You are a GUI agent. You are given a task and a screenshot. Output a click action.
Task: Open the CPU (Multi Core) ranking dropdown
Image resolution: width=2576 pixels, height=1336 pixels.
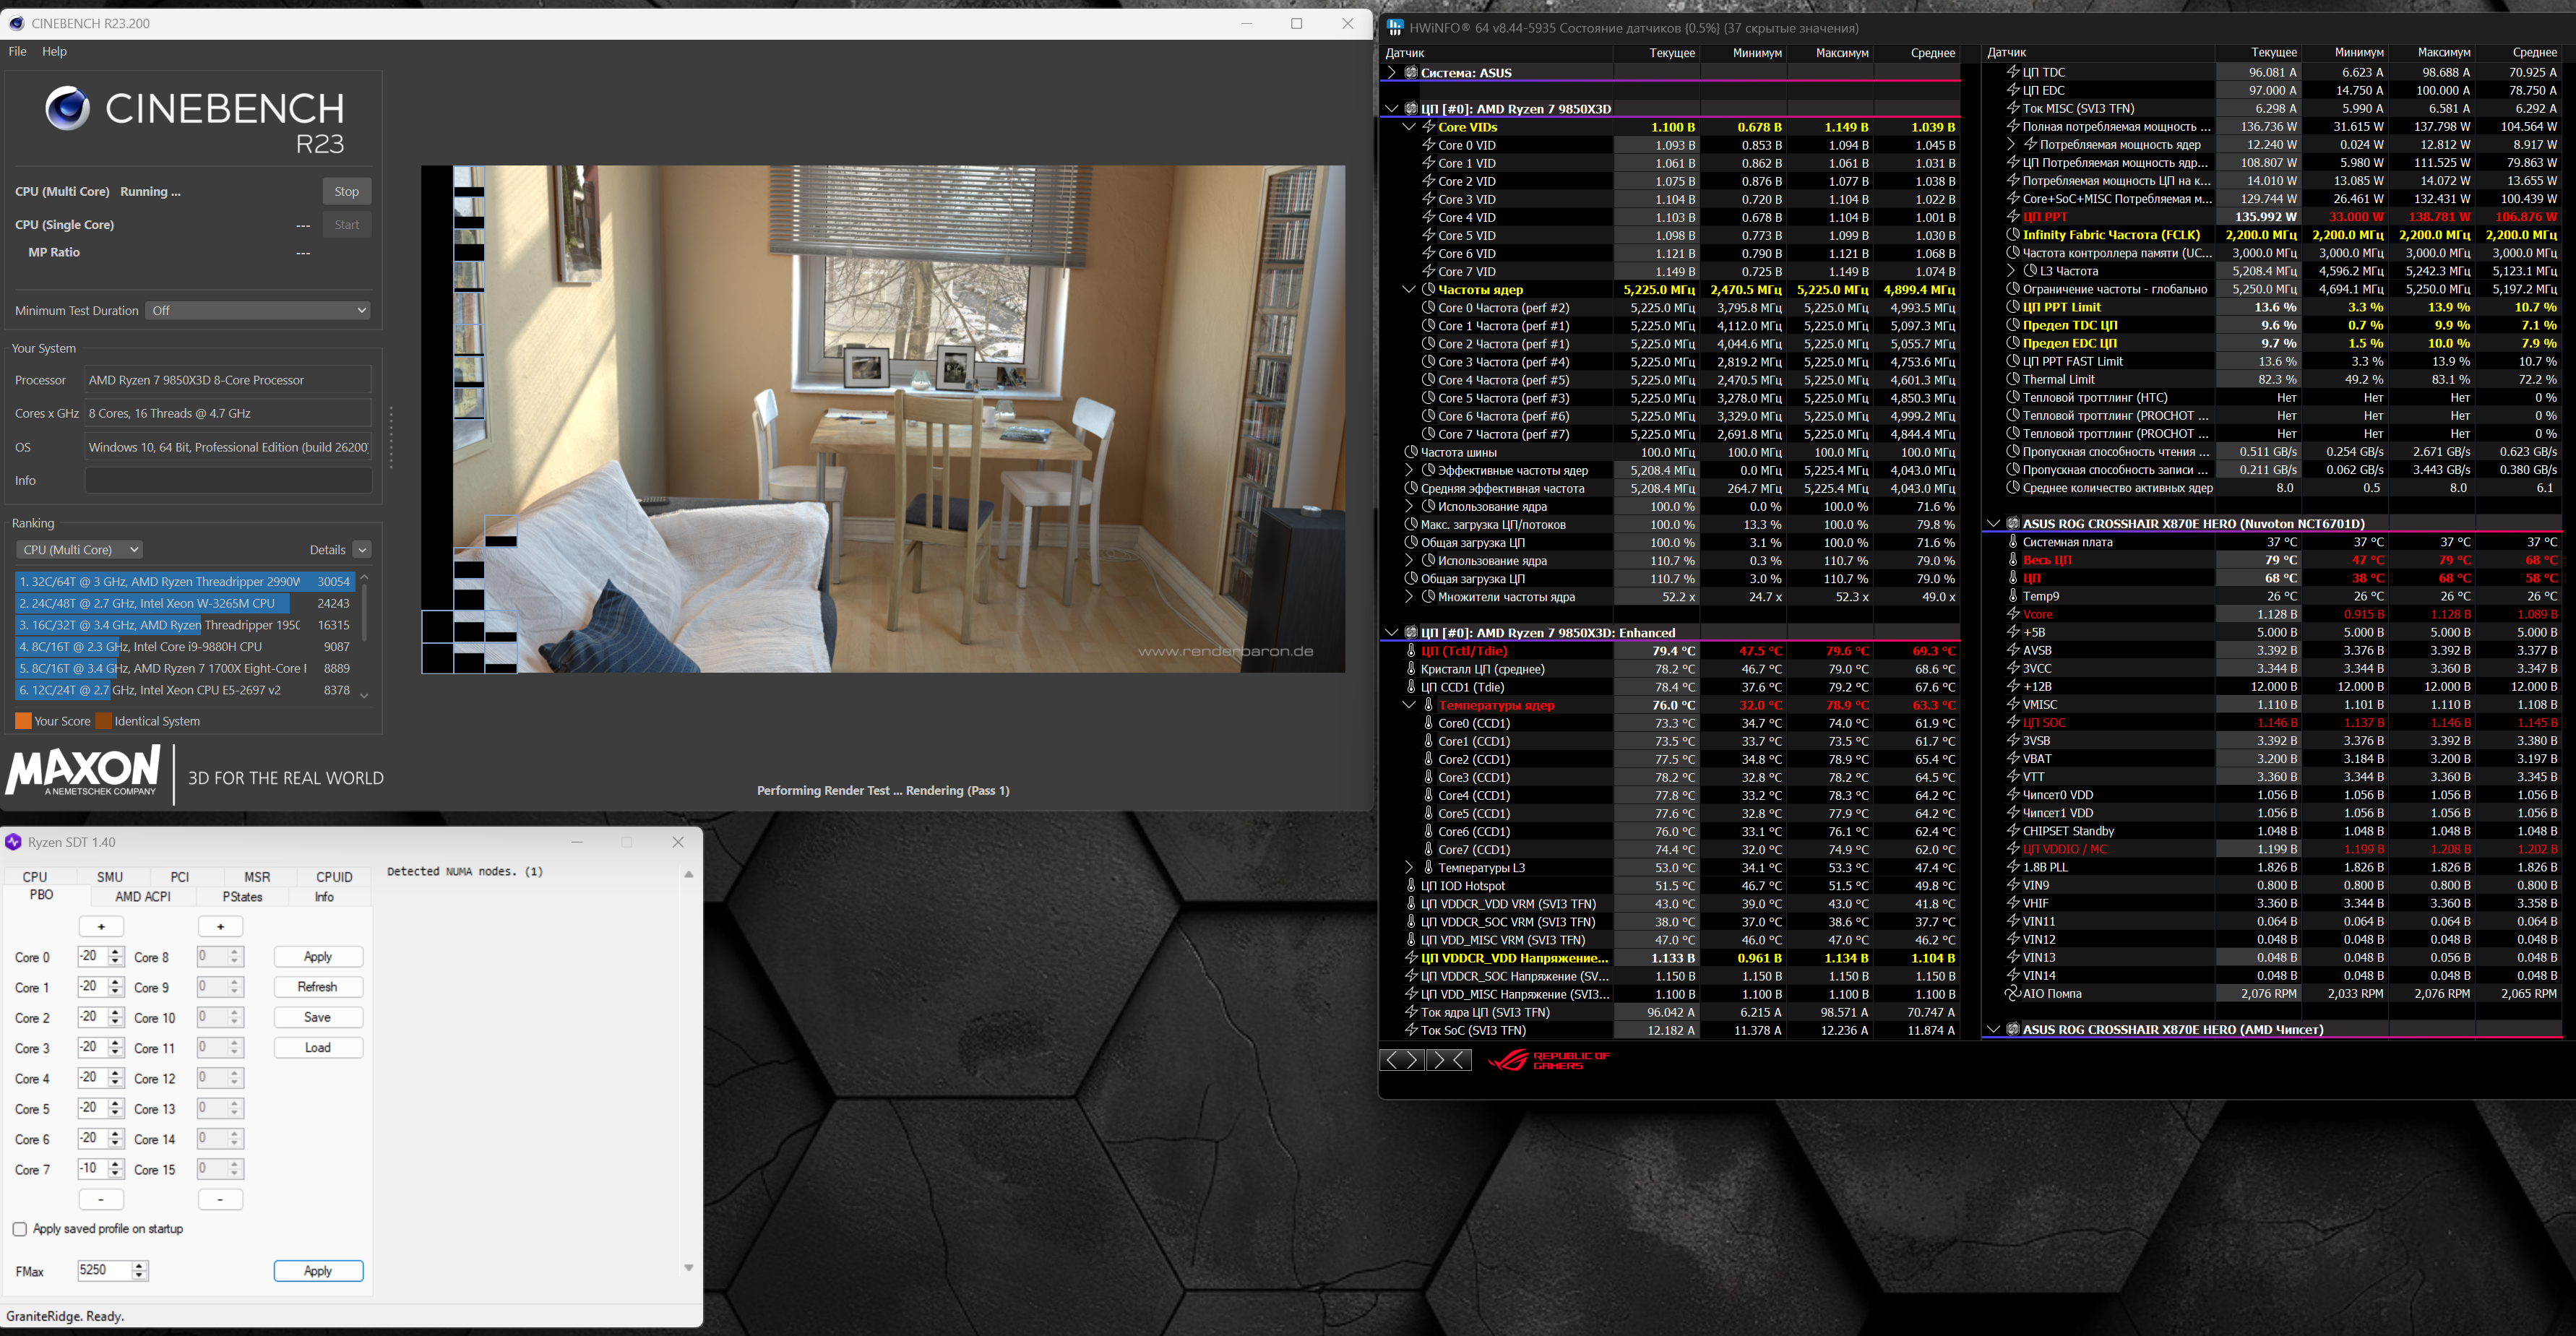80,550
